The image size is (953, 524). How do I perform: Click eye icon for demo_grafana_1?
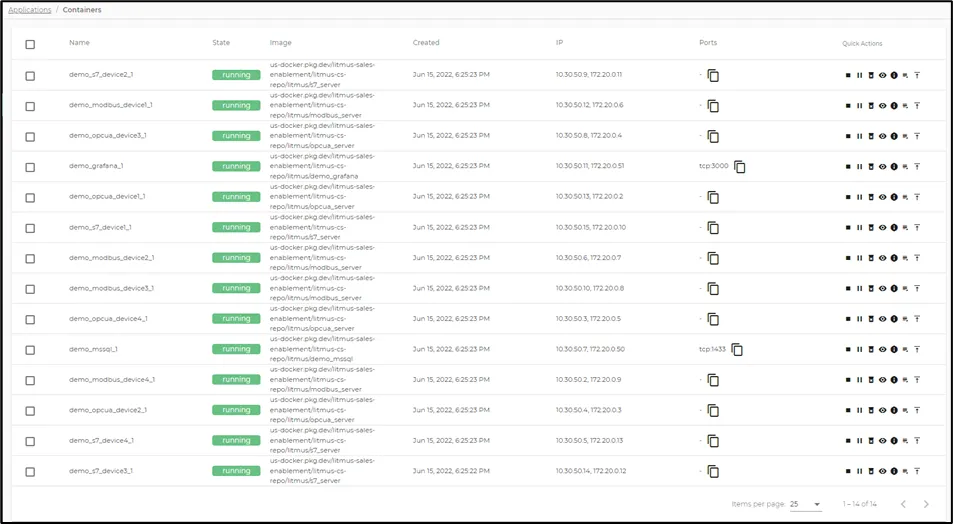882,167
